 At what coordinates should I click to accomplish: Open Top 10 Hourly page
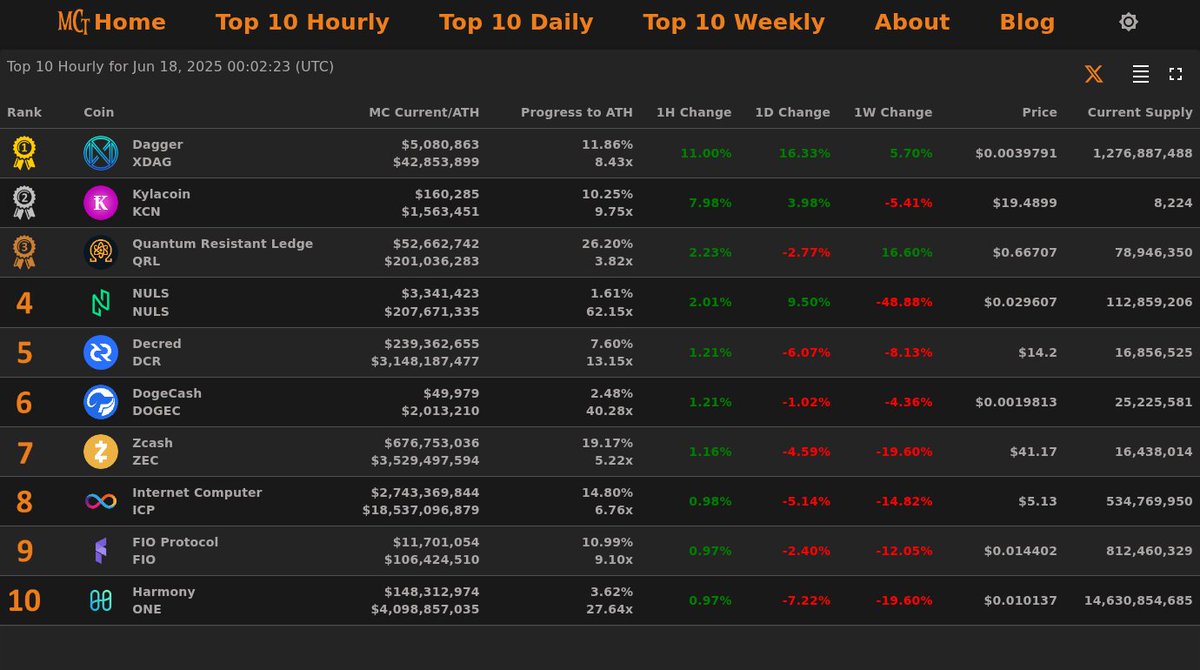coord(302,22)
